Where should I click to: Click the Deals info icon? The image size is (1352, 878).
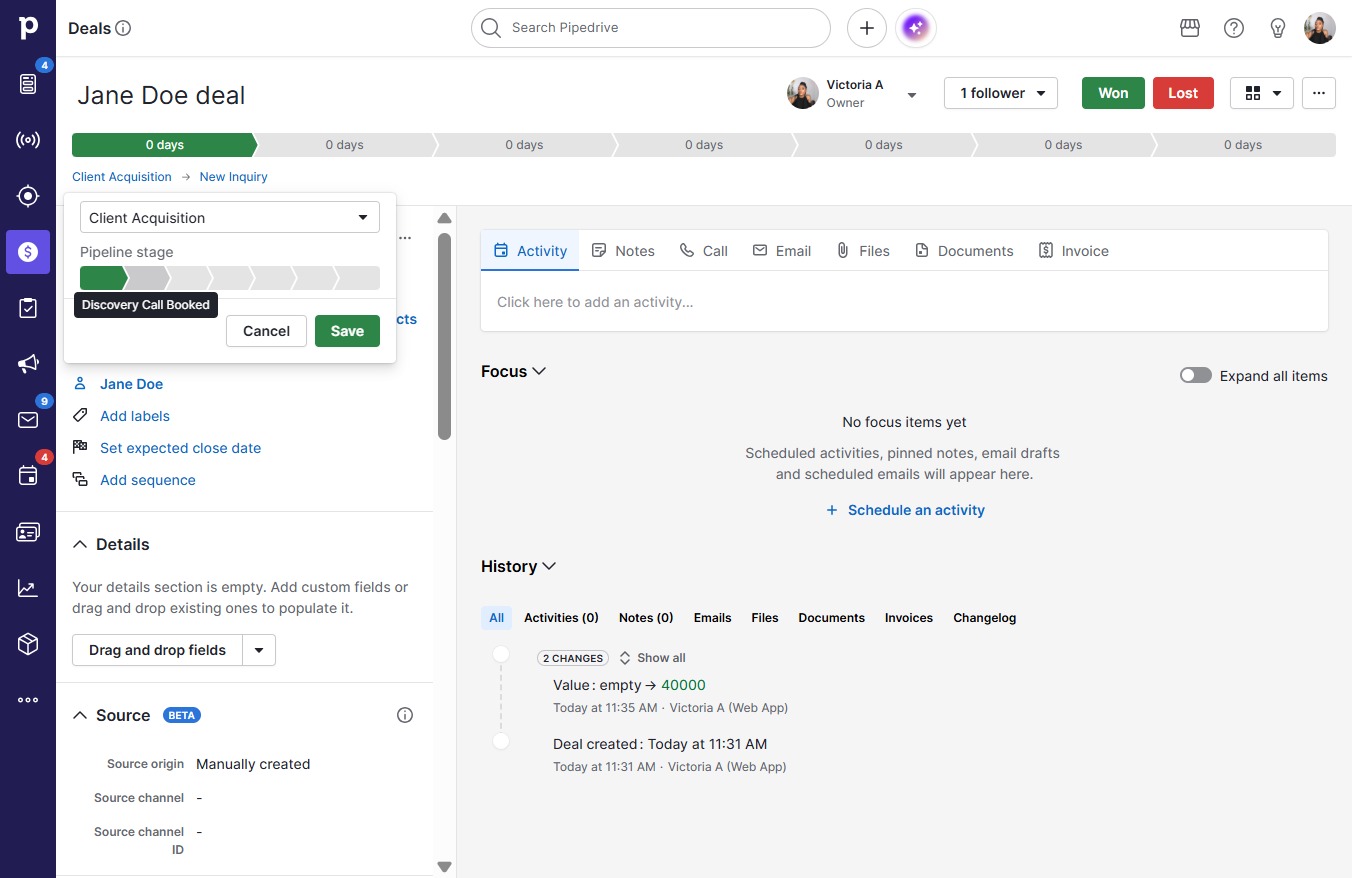click(123, 28)
